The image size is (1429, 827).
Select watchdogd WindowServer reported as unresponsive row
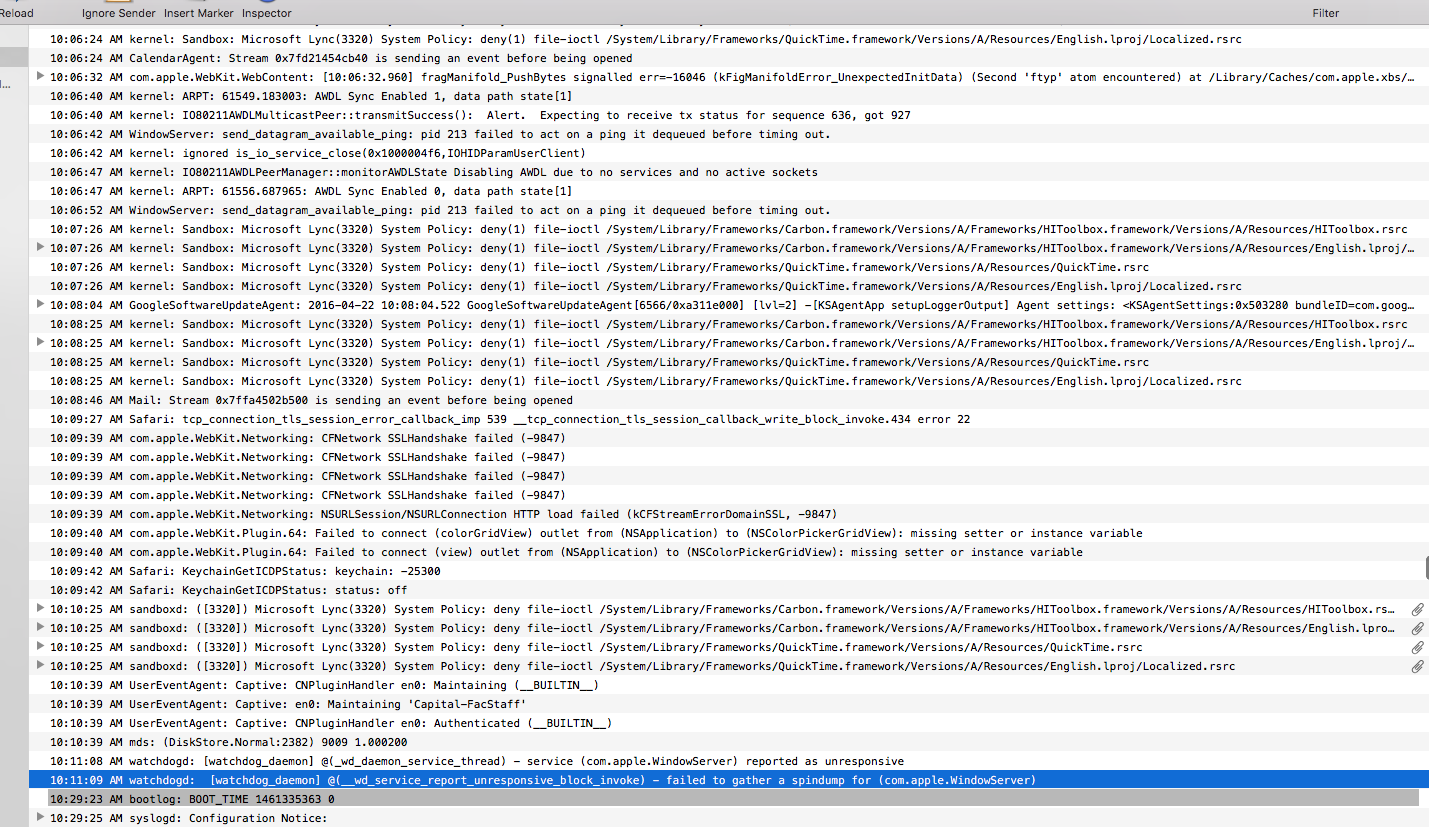(x=729, y=761)
